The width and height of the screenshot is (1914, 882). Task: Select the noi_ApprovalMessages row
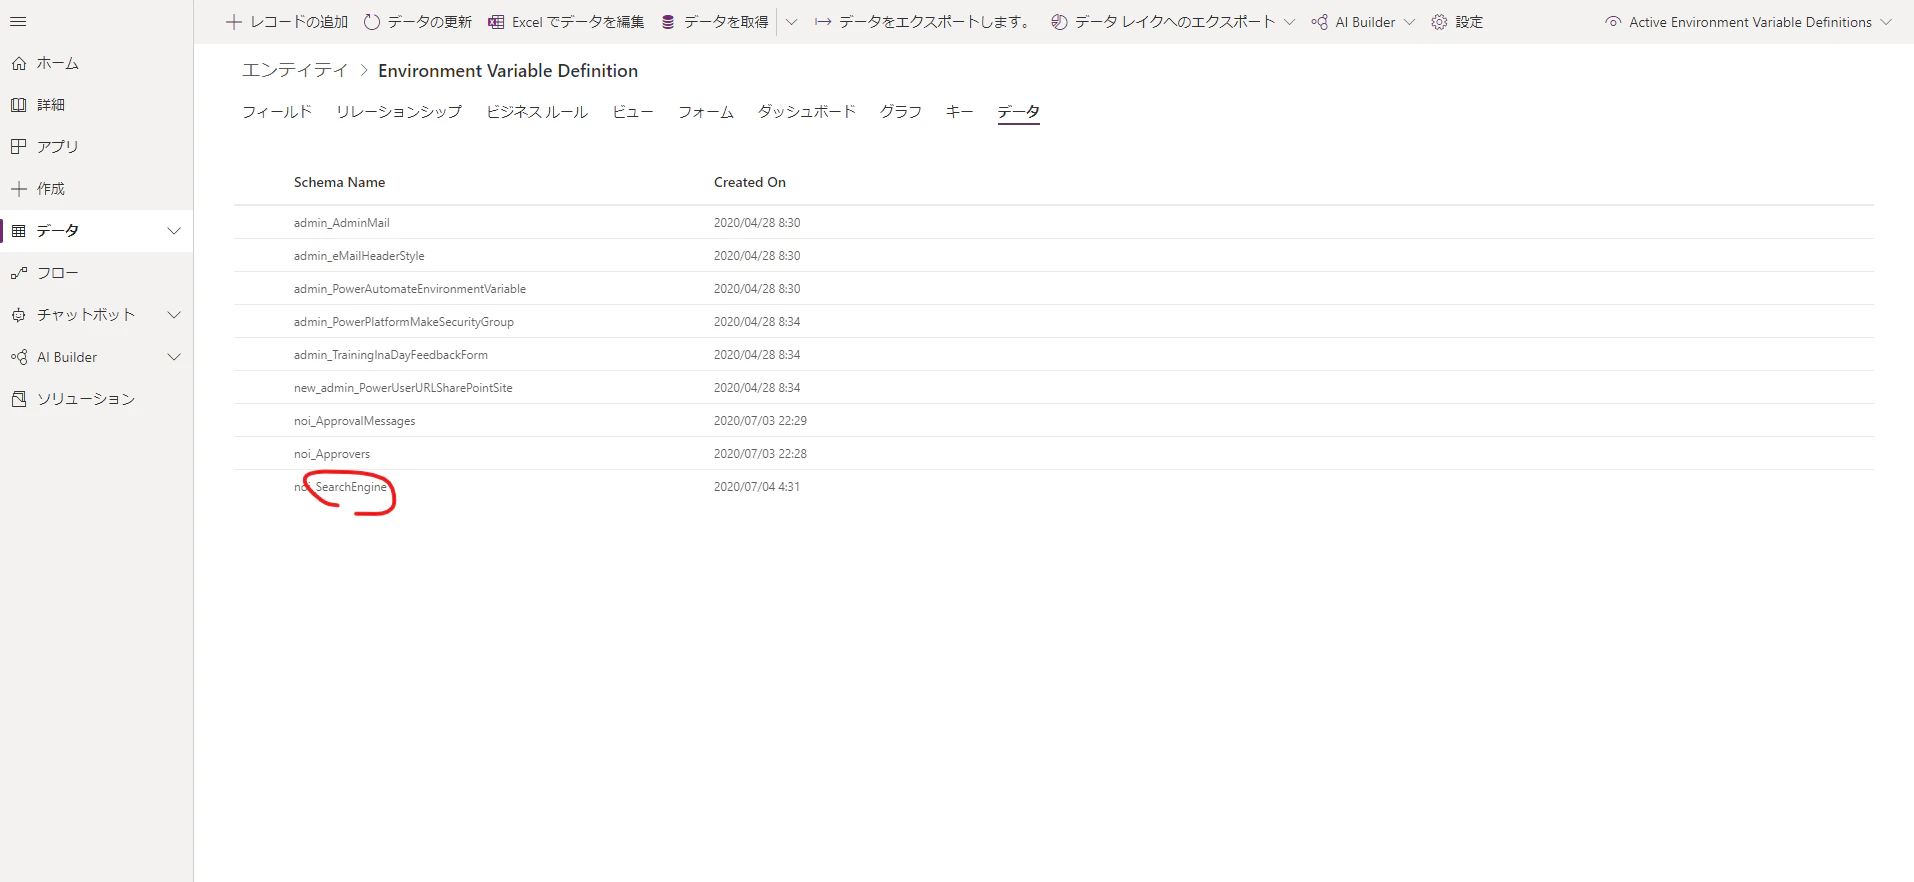coord(1054,421)
